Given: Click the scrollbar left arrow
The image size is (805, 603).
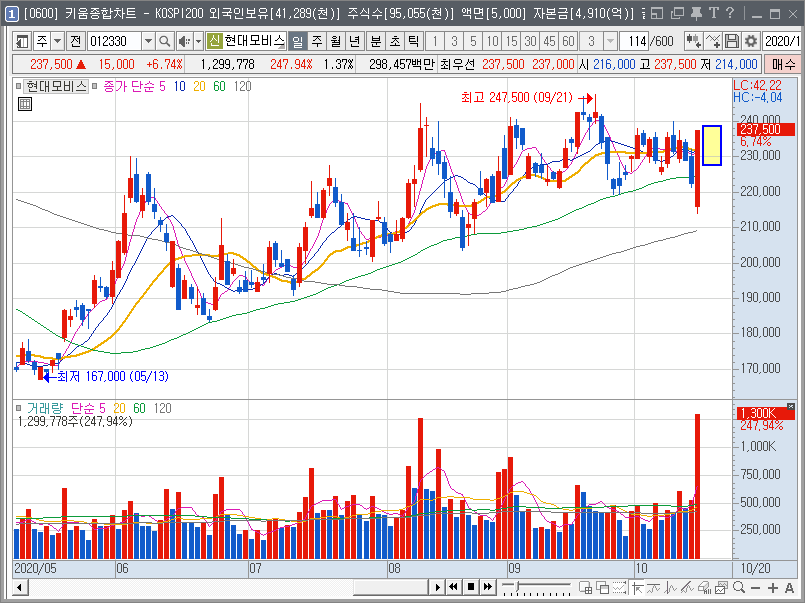Looking at the screenshot, I should pos(20,587).
